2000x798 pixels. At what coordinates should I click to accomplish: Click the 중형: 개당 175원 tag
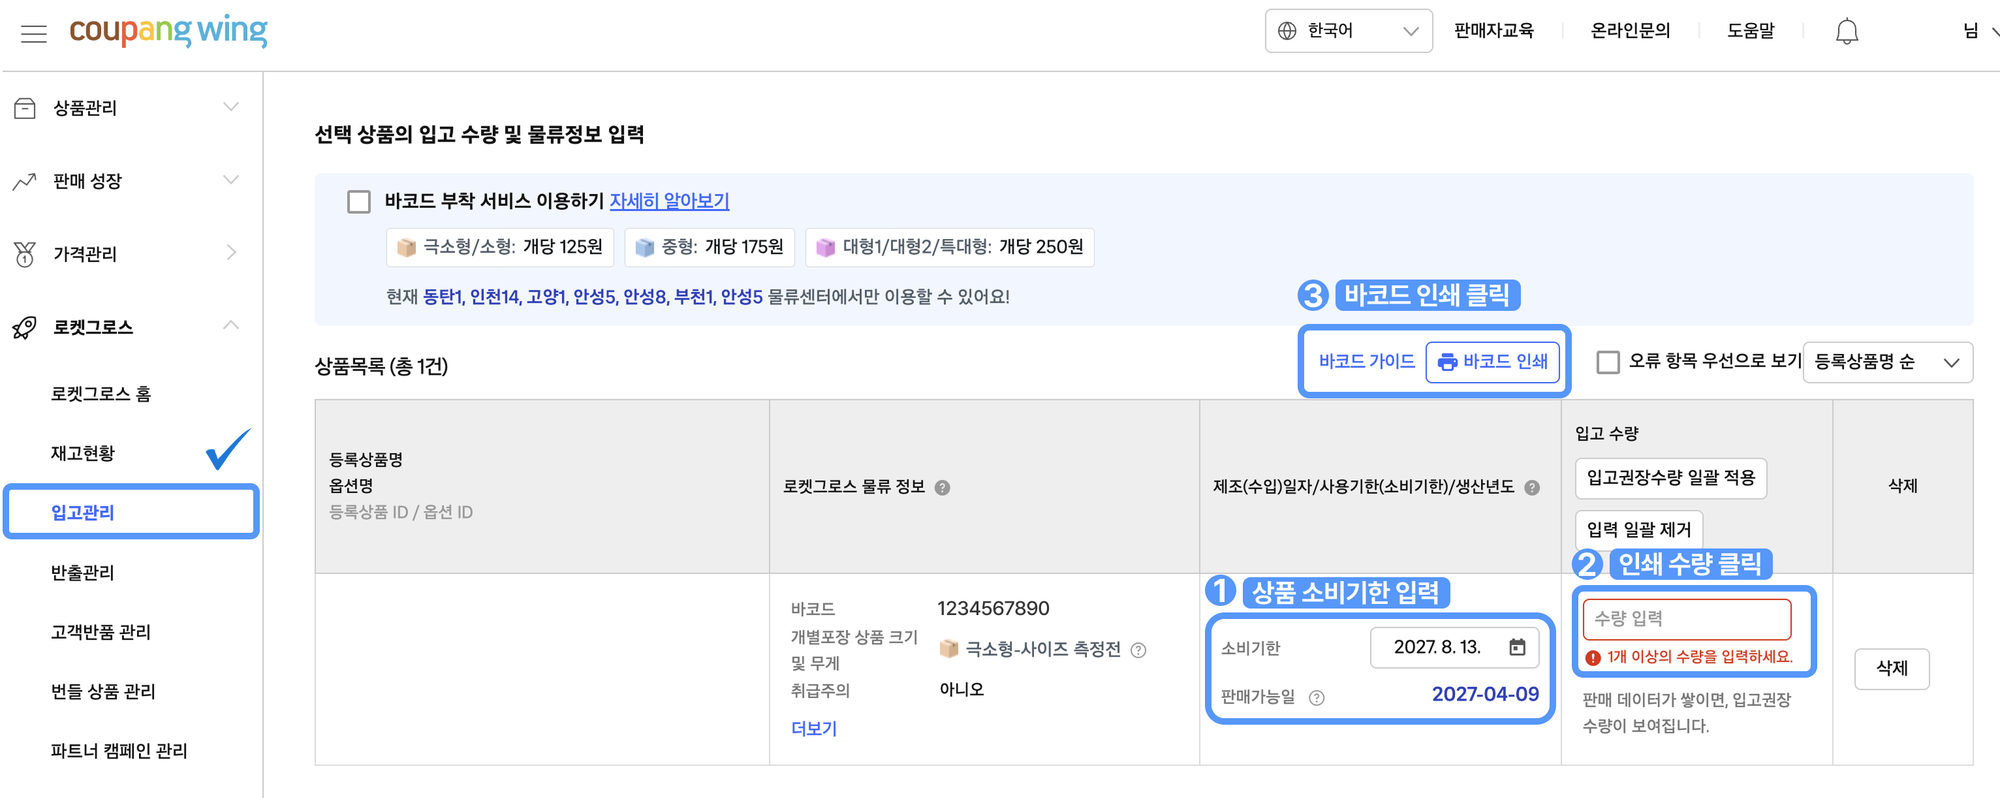[x=710, y=247]
